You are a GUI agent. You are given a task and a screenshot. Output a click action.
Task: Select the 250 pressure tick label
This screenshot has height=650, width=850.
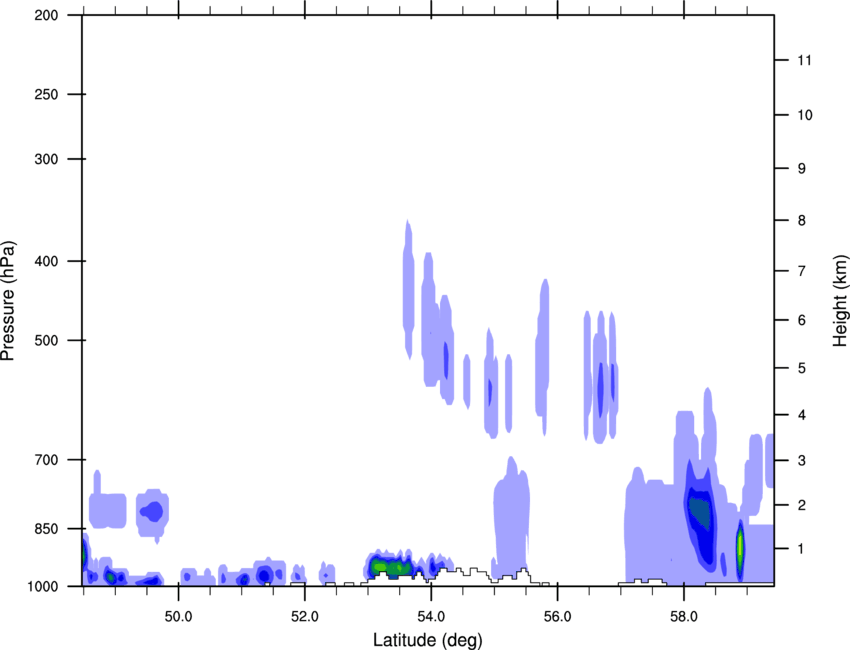click(x=46, y=94)
